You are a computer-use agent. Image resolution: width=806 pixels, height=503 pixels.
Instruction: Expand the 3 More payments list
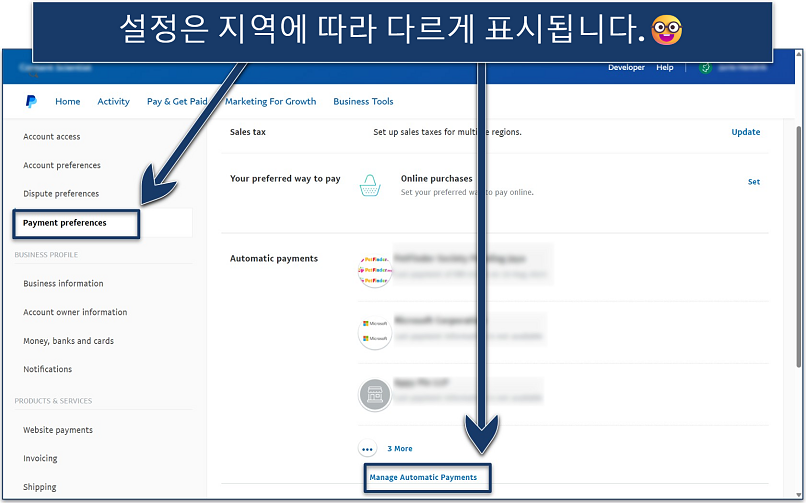400,449
